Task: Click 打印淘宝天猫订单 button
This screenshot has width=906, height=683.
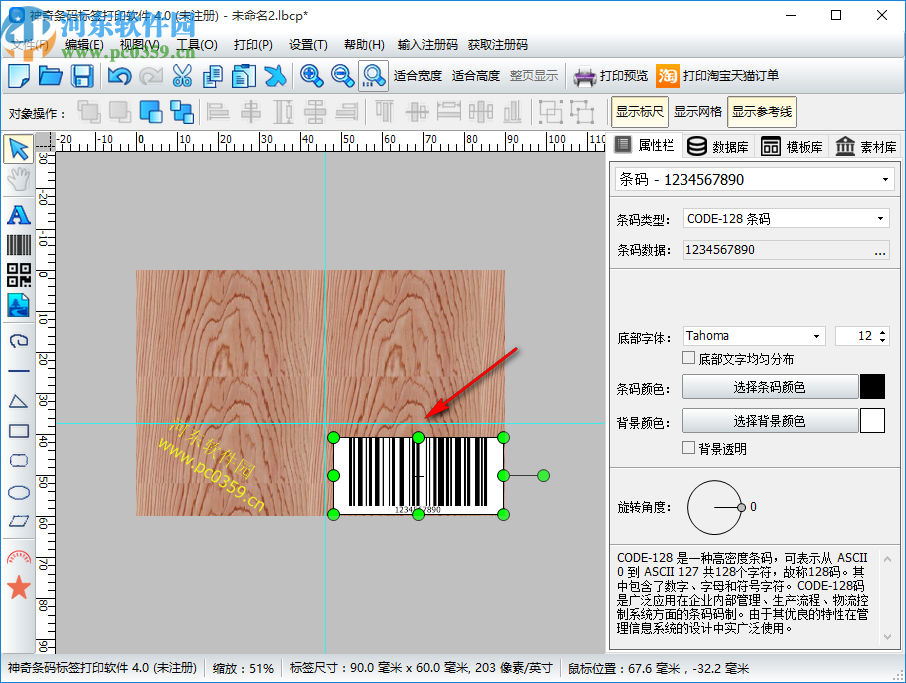Action: click(x=718, y=76)
